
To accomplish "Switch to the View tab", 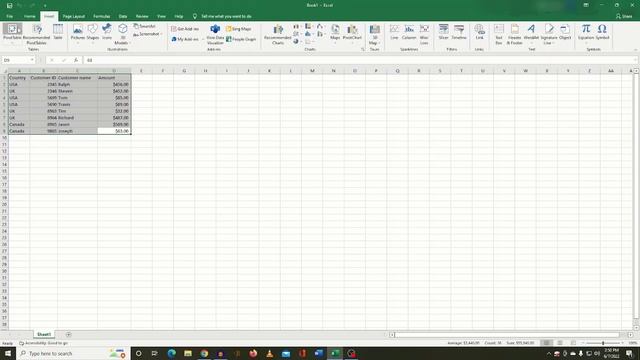I will click(x=162, y=16).
